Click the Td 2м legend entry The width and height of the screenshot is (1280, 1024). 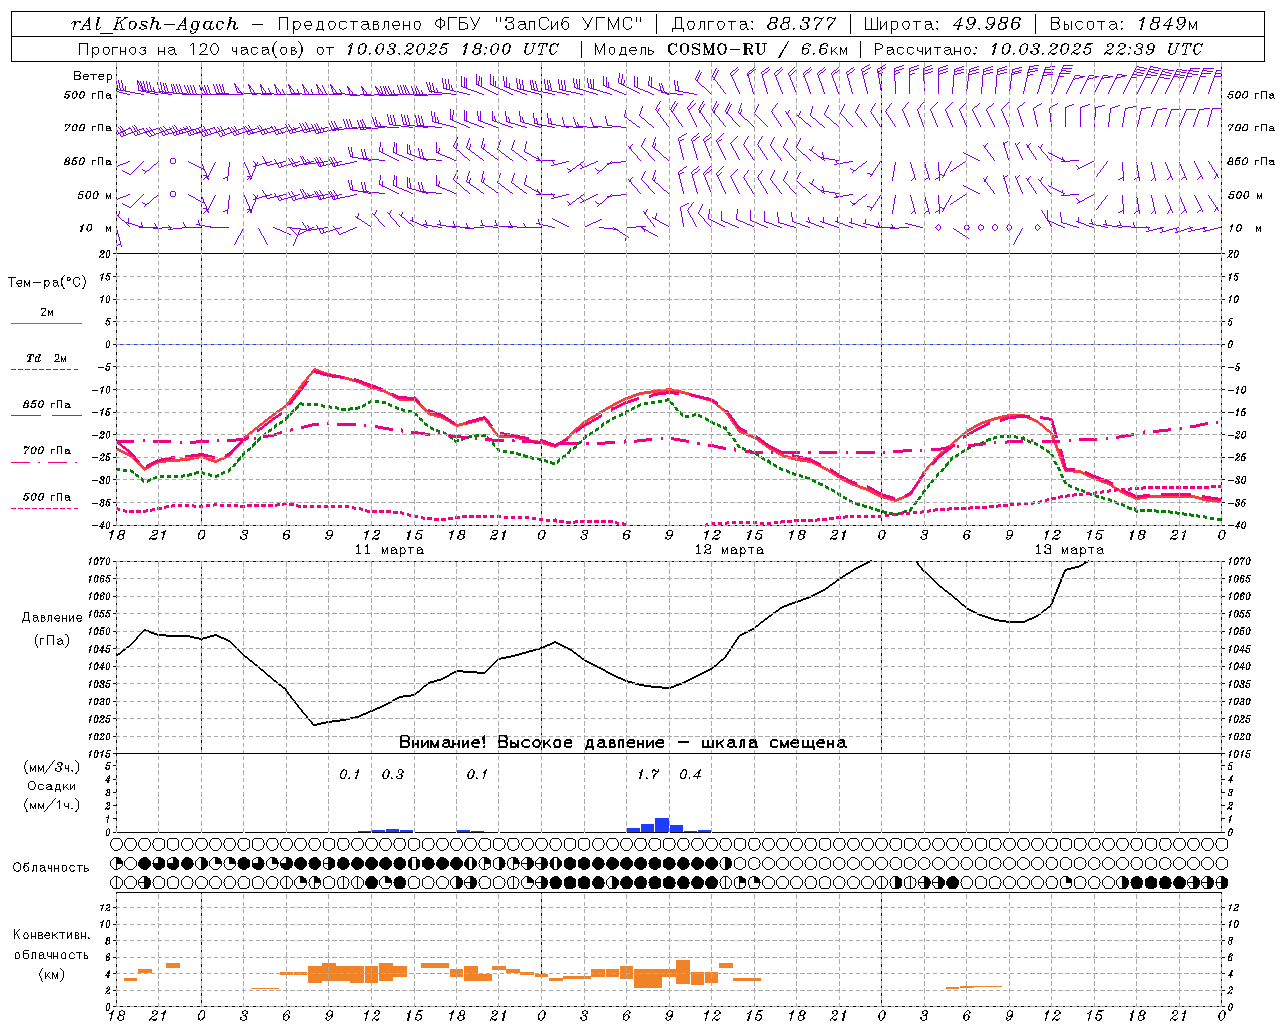pos(47,358)
